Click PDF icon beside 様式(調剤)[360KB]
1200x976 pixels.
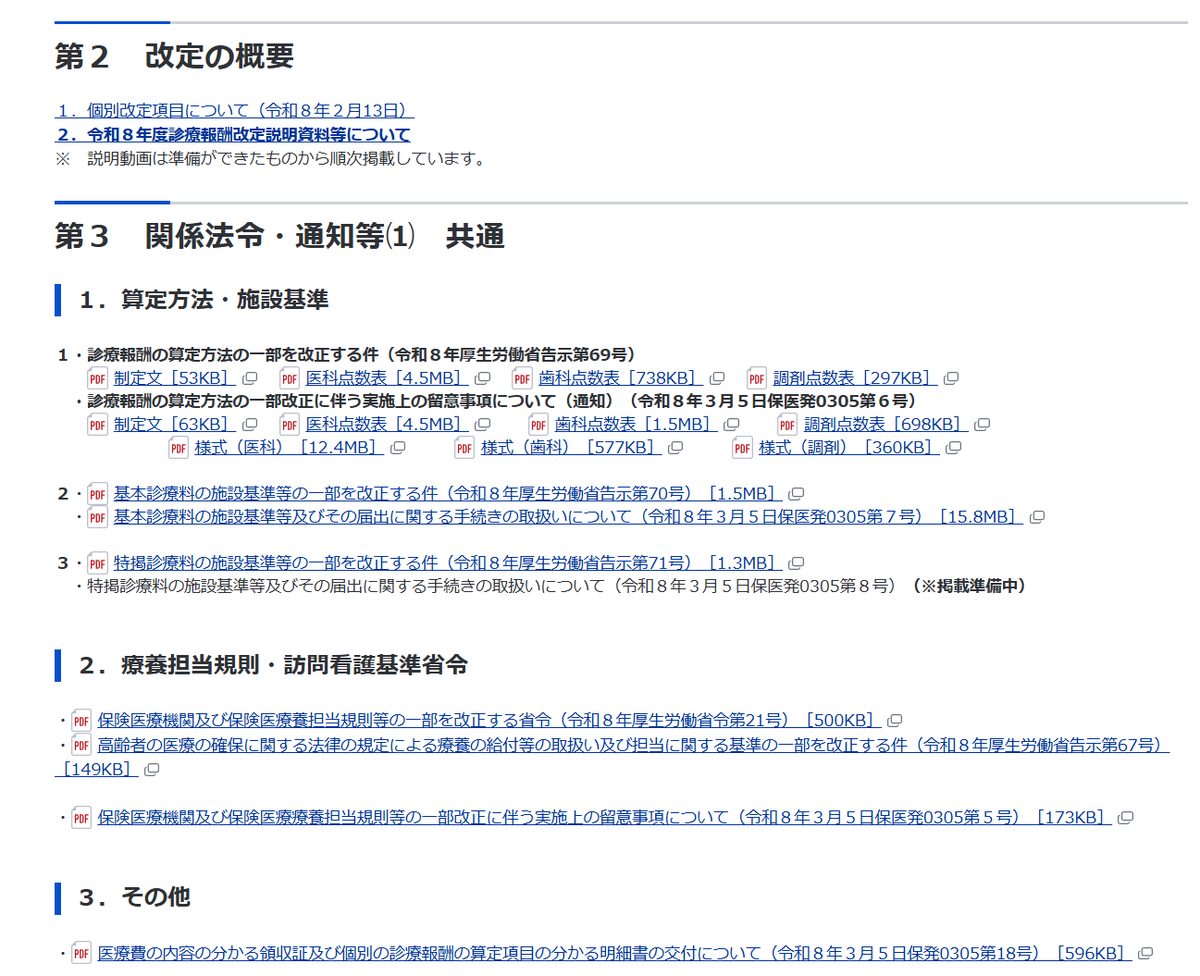pyautogui.click(x=742, y=448)
